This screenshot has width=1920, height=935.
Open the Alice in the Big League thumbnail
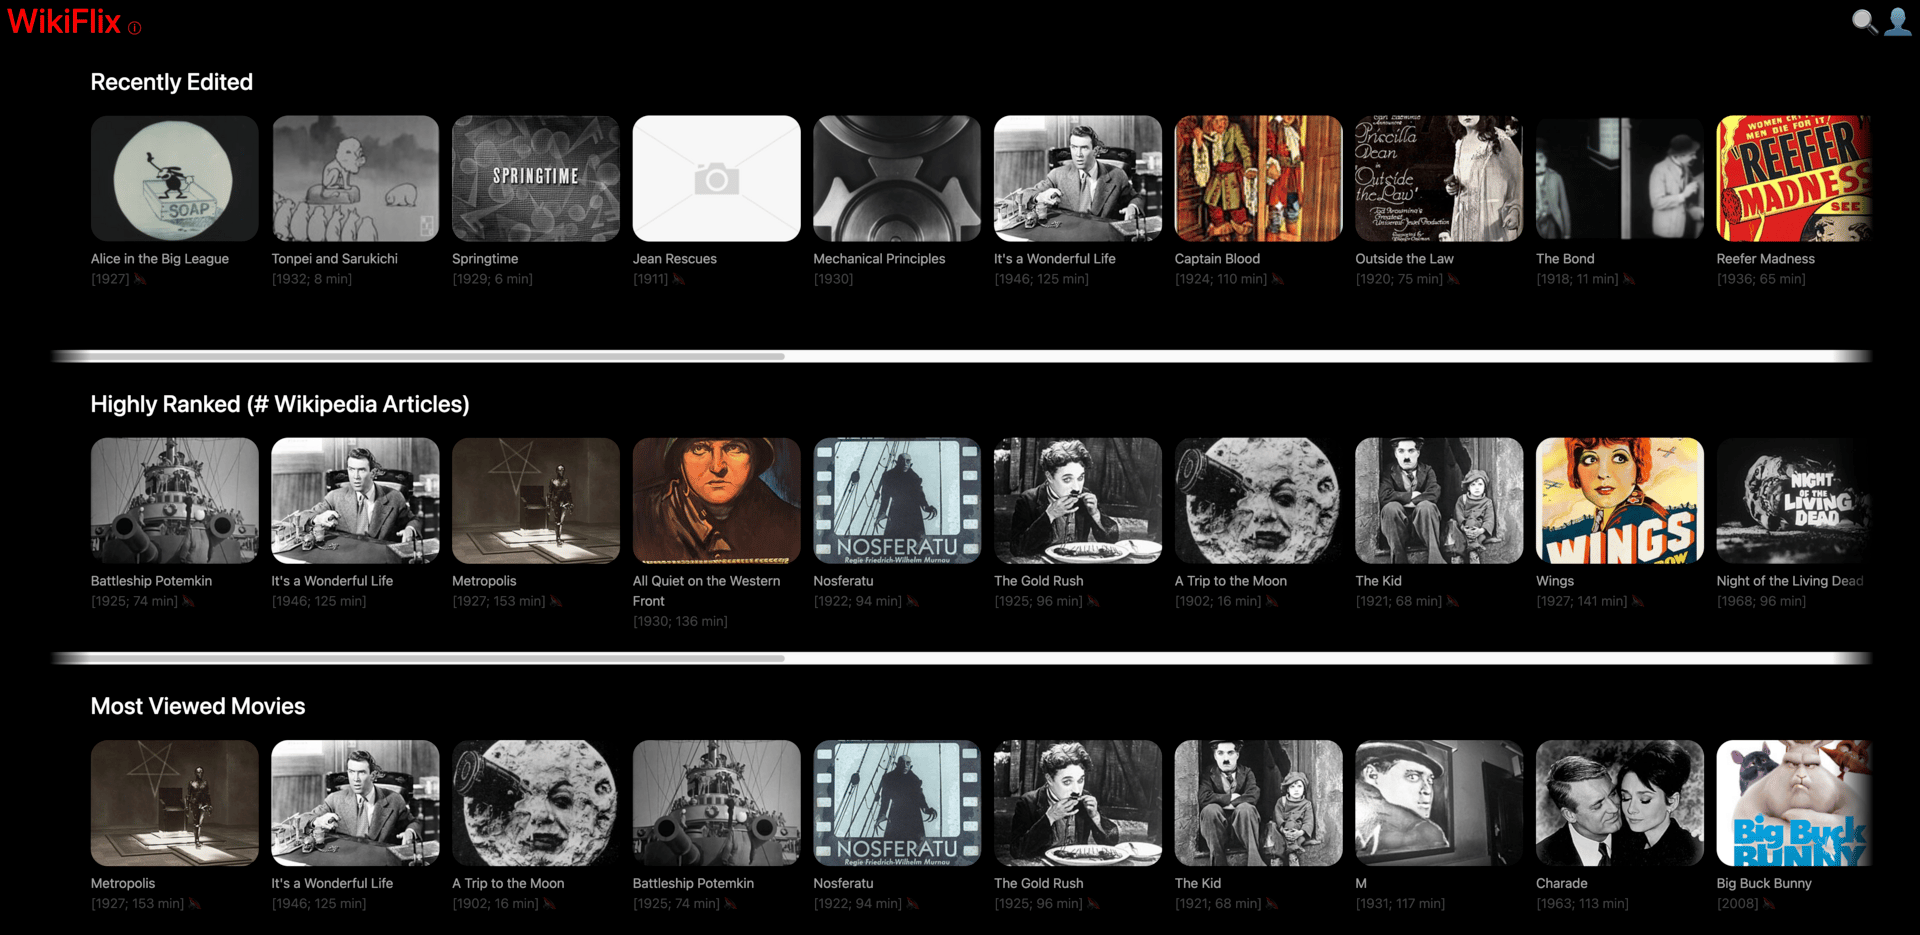pos(175,178)
